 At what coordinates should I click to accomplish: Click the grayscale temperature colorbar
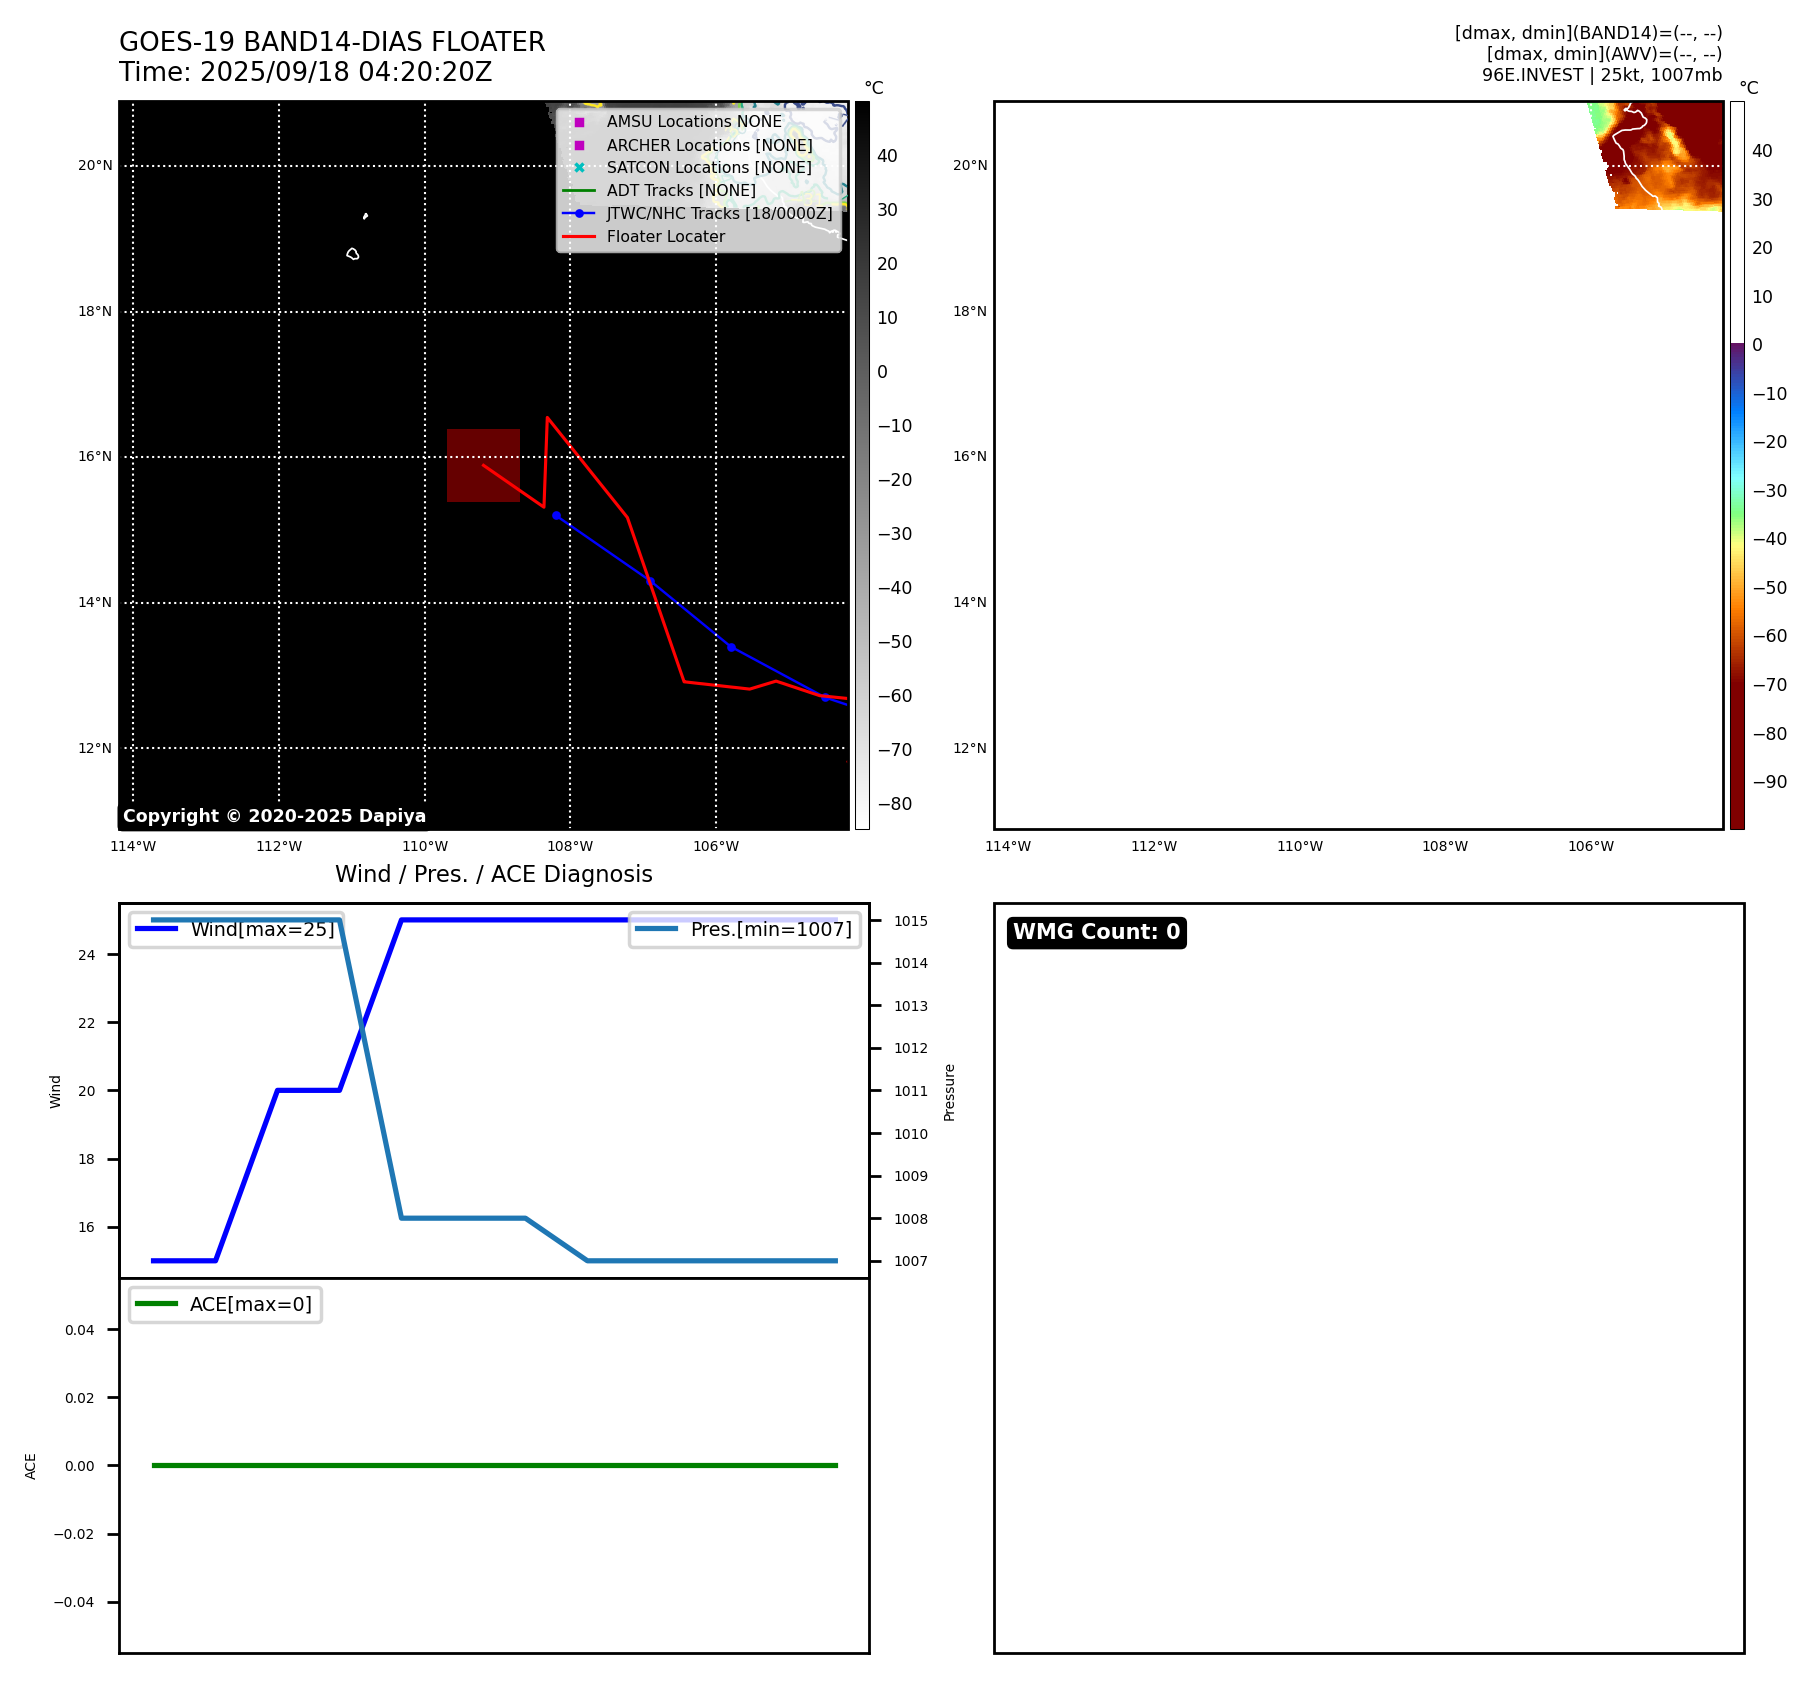862,465
